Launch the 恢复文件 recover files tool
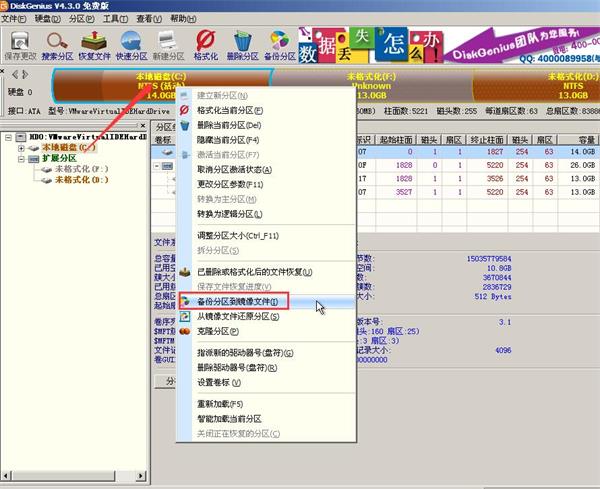This screenshot has width=600, height=489. tap(94, 46)
